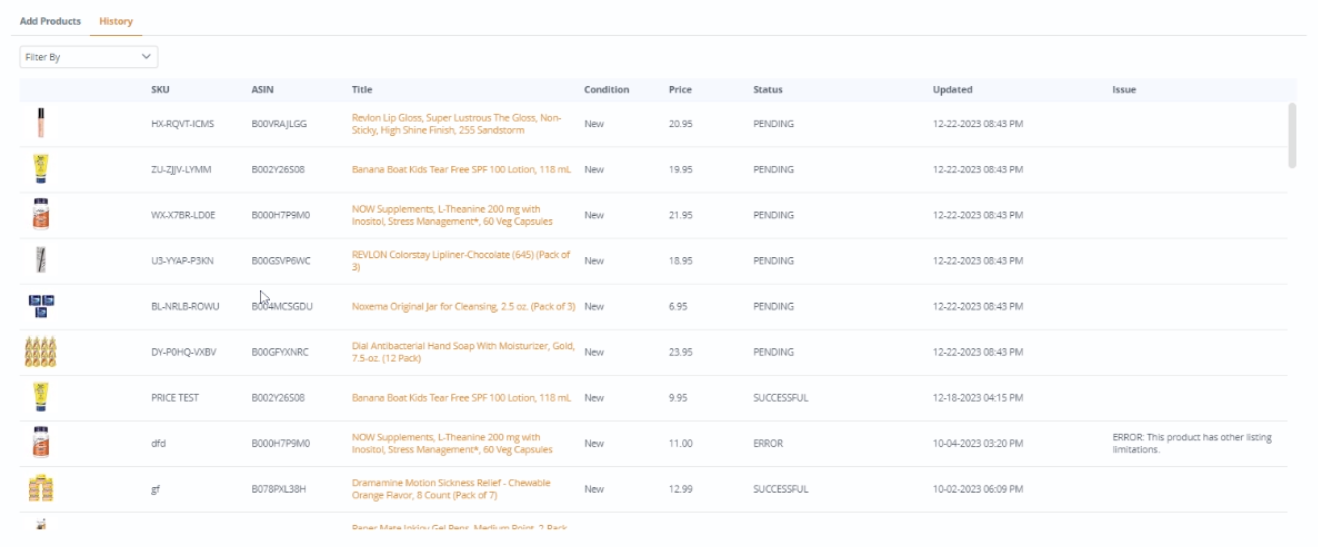Image resolution: width=1318 pixels, height=547 pixels.
Task: Click the Status column header
Action: click(768, 89)
